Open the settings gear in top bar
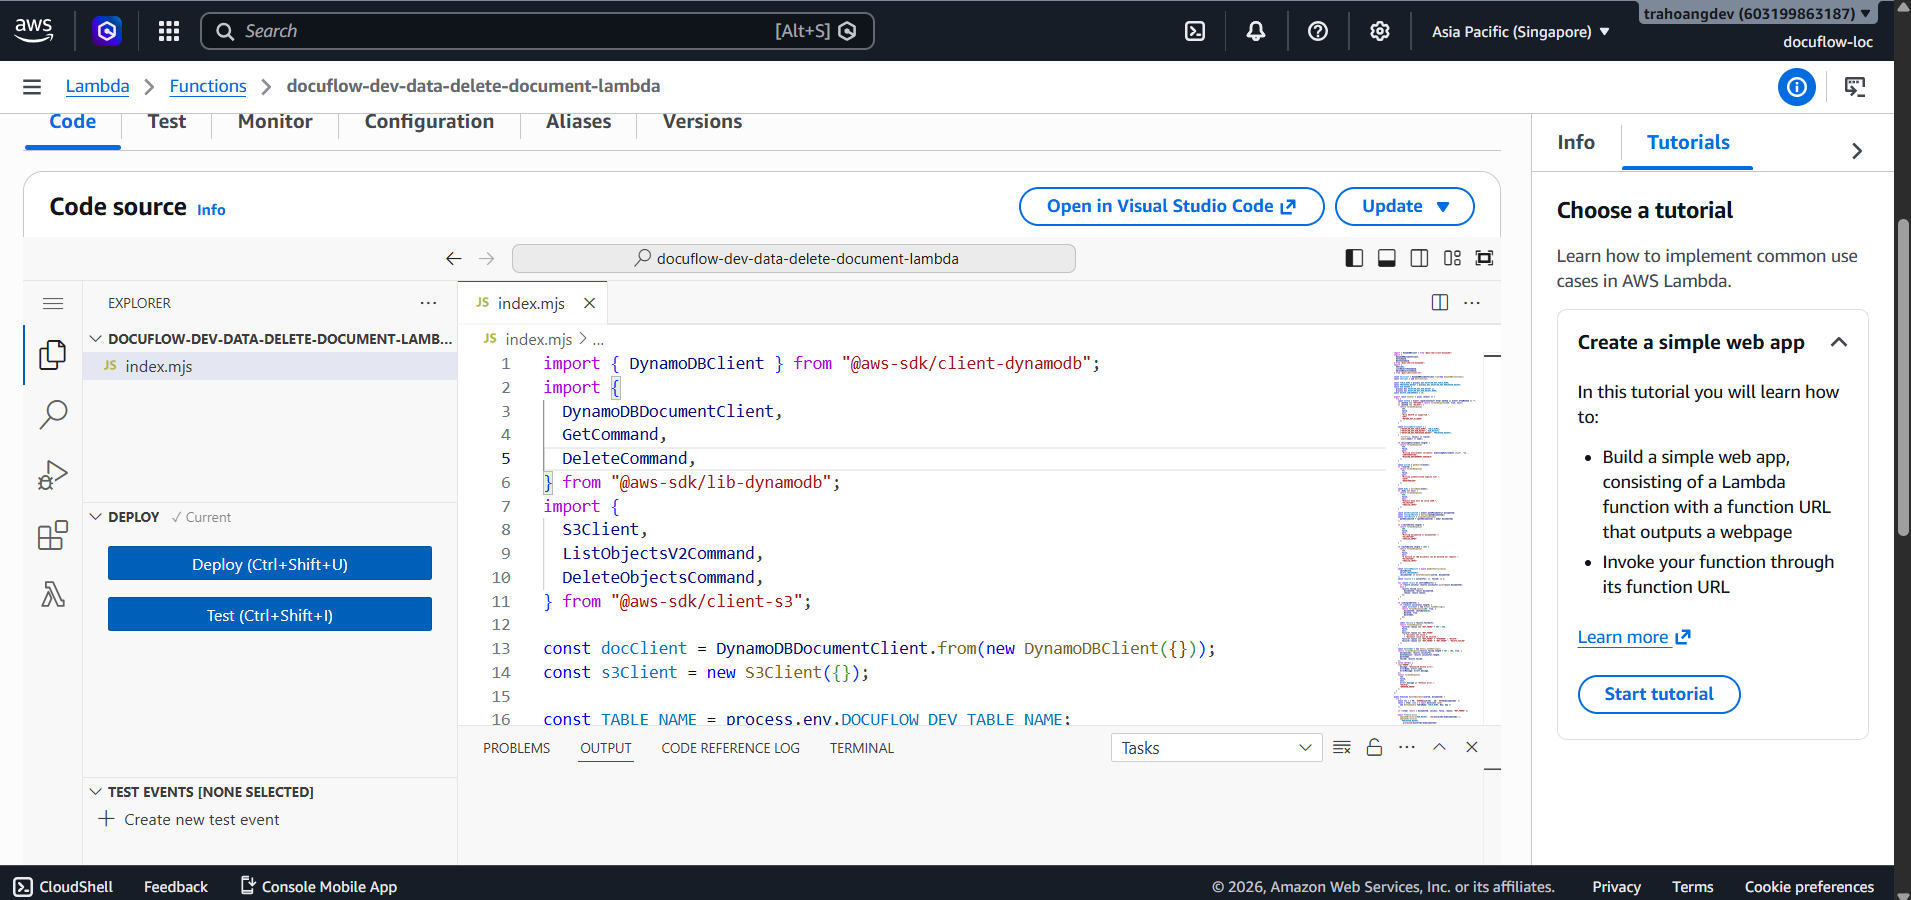The image size is (1911, 900). click(x=1380, y=31)
